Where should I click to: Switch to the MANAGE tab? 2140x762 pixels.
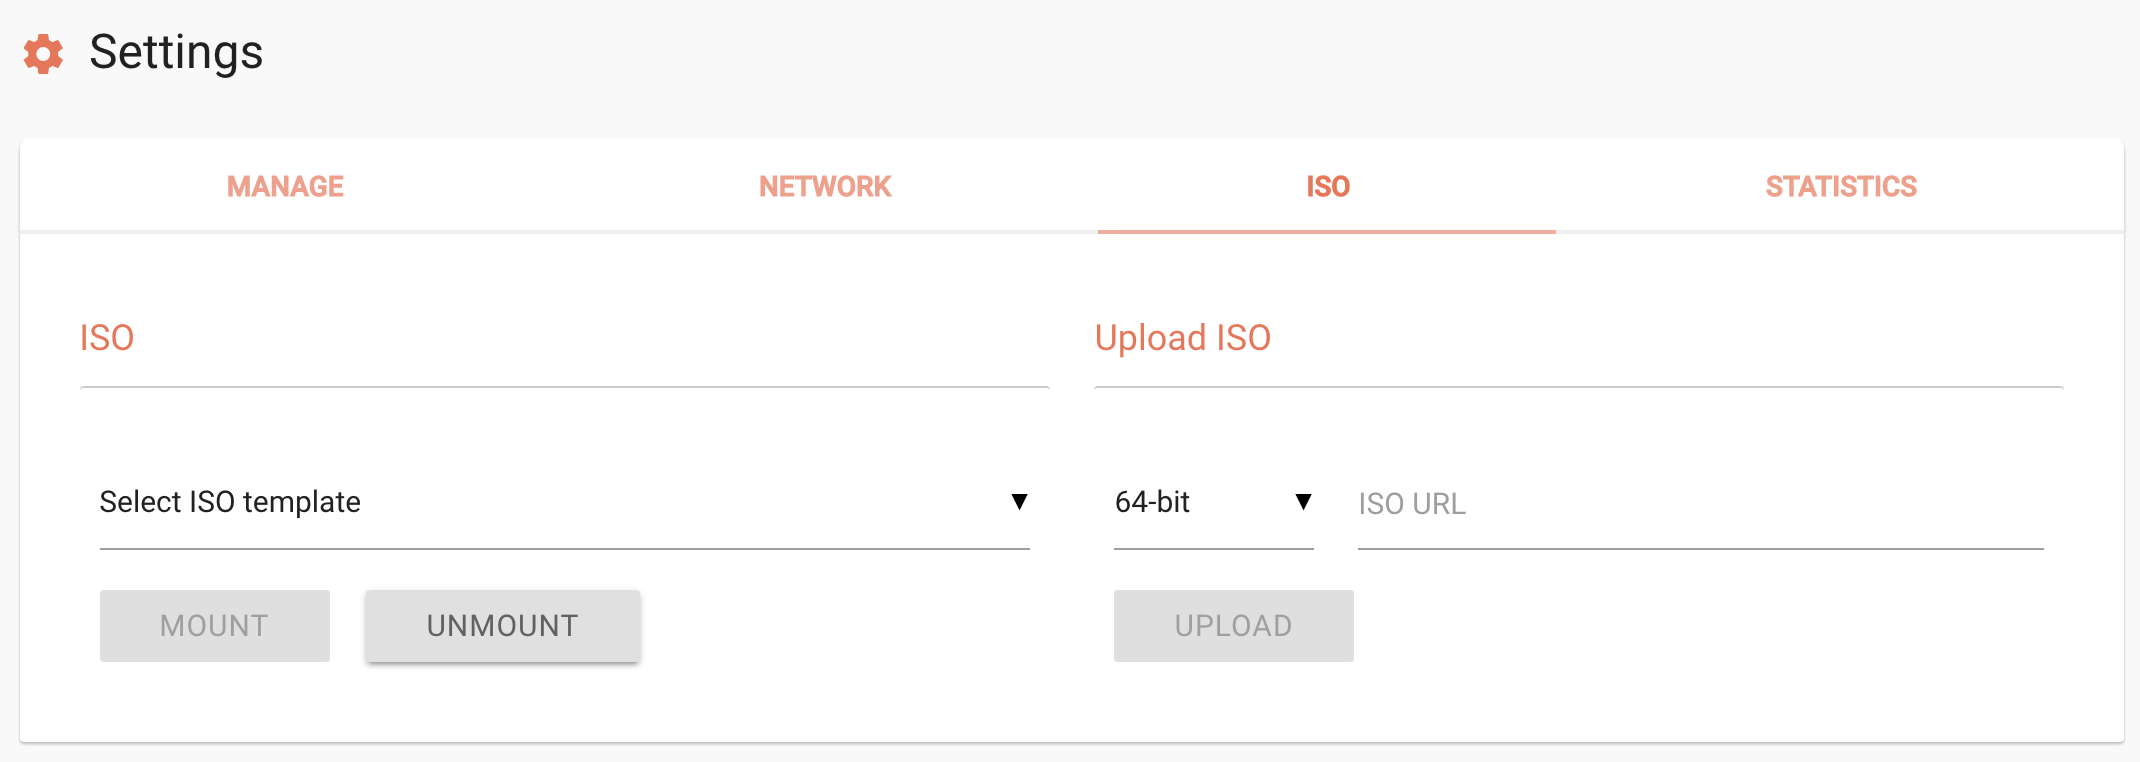point(285,187)
